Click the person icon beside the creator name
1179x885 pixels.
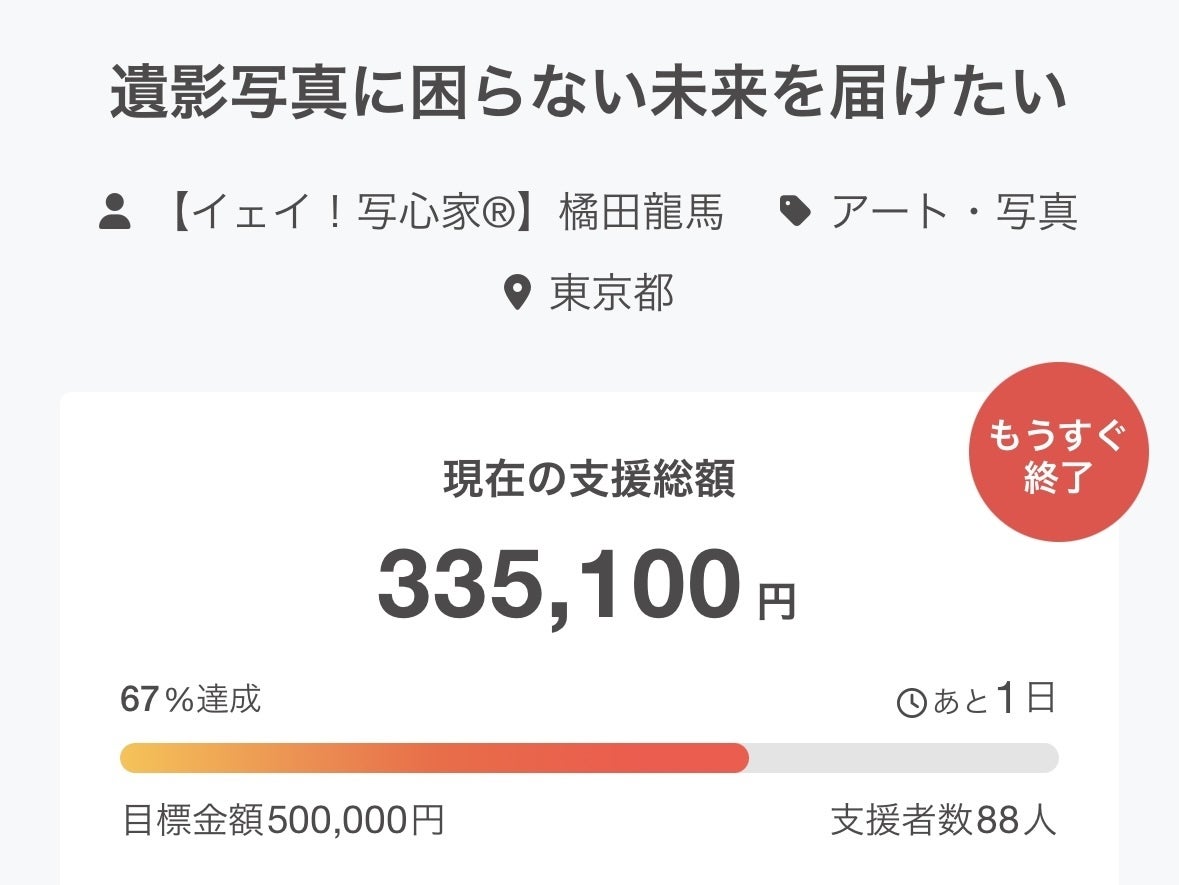116,212
